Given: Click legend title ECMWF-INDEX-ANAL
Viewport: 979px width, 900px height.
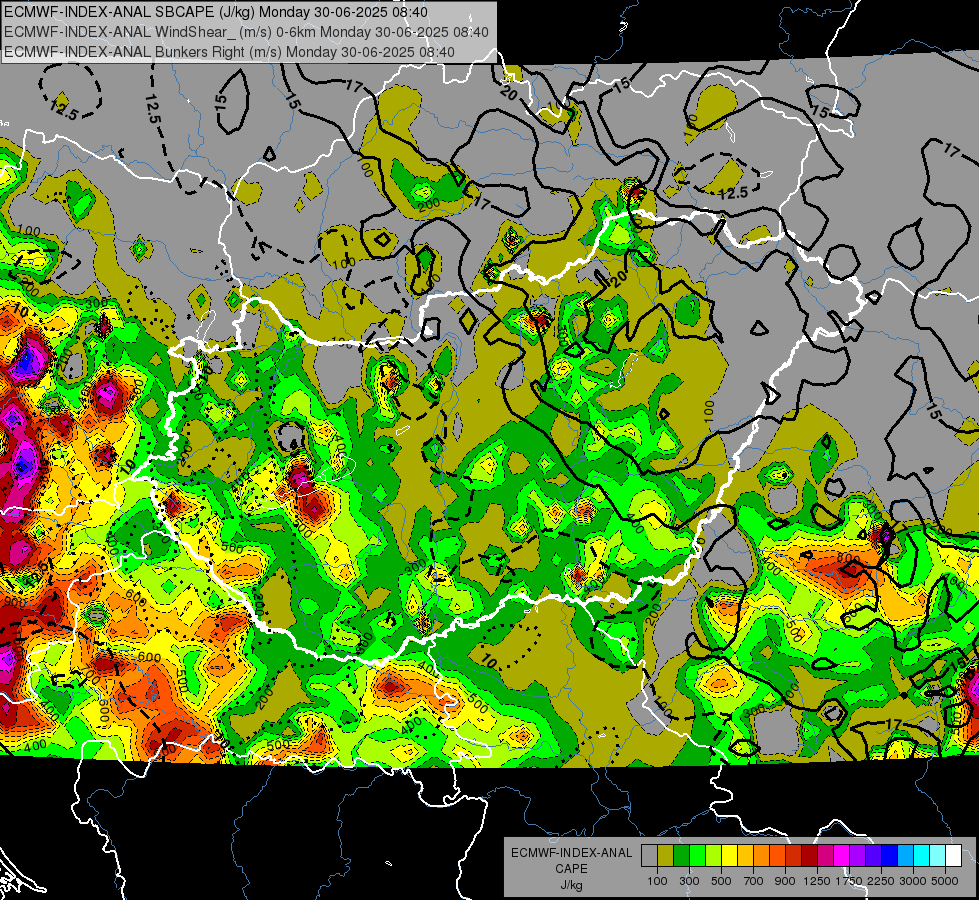Looking at the screenshot, I should click(572, 853).
